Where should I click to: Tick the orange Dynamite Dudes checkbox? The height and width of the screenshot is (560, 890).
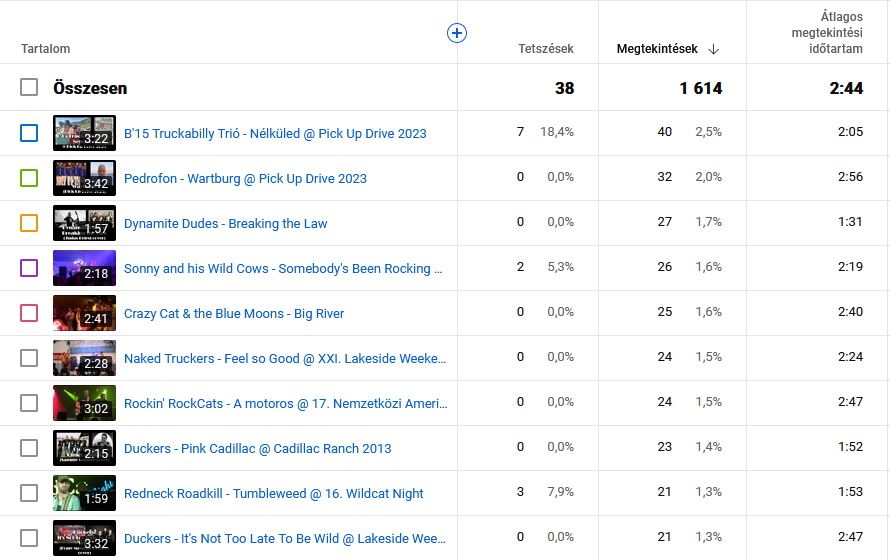click(x=29, y=223)
